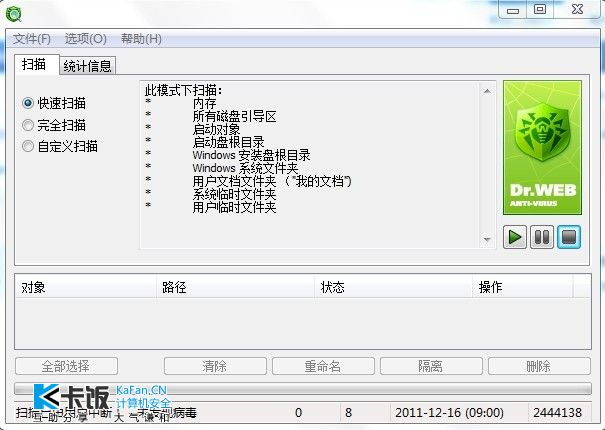Image resolution: width=605 pixels, height=430 pixels.
Task: Close the Dr.Web scanner window
Action: tap(578, 9)
